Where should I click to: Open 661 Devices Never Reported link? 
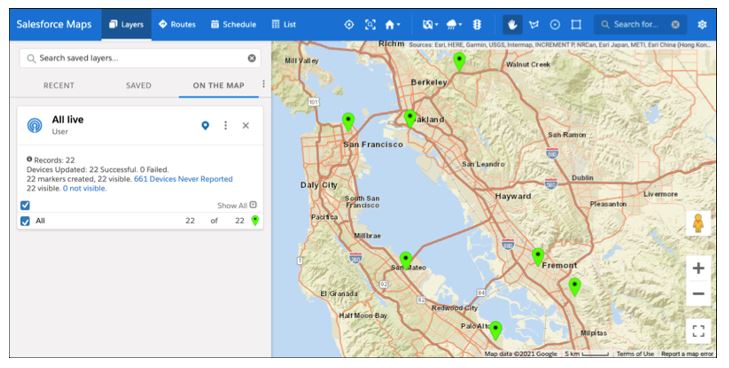[x=183, y=179]
